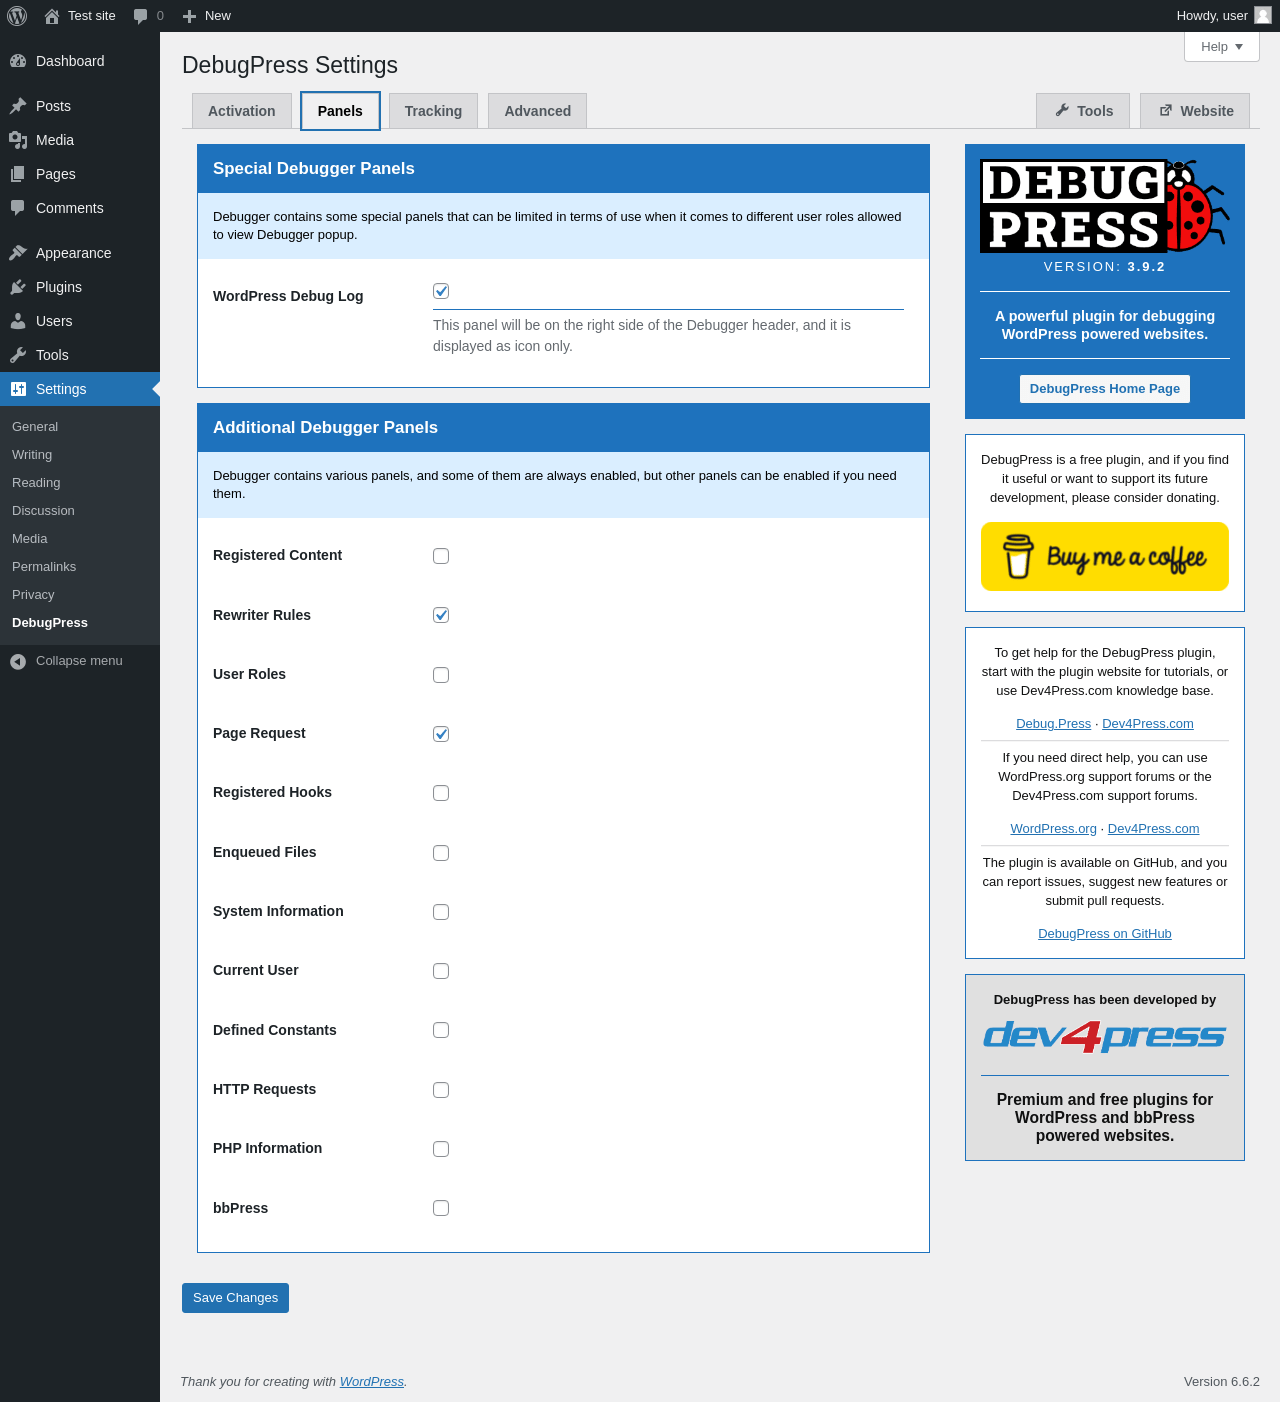Uncheck the Page Request checkbox
1280x1402 pixels.
(x=441, y=734)
